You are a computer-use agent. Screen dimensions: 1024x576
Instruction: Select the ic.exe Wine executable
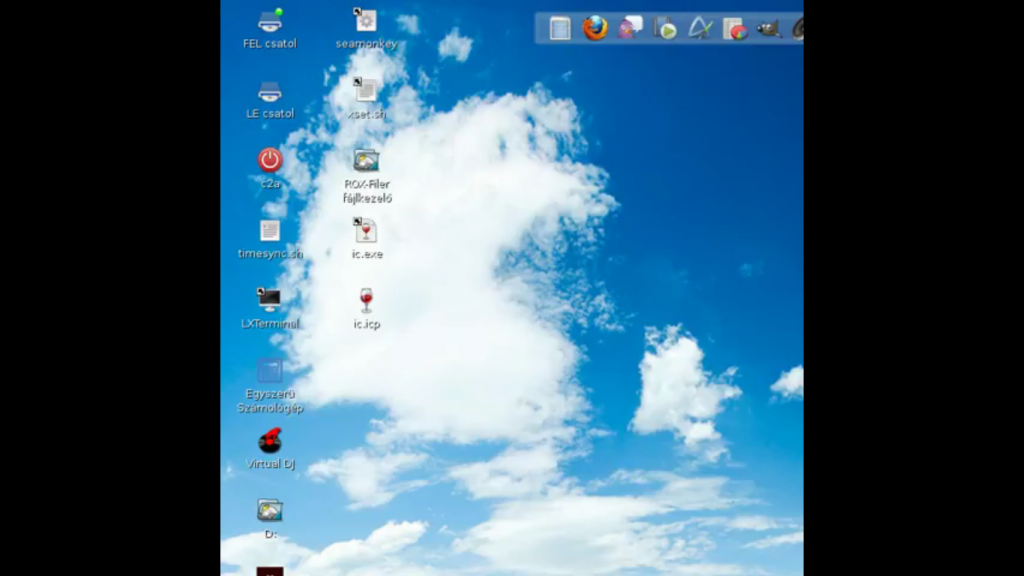pyautogui.click(x=366, y=231)
